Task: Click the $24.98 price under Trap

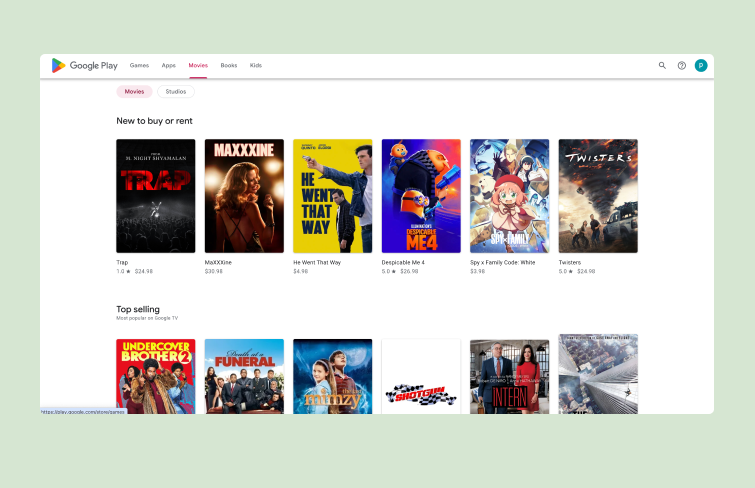Action: click(x=144, y=272)
